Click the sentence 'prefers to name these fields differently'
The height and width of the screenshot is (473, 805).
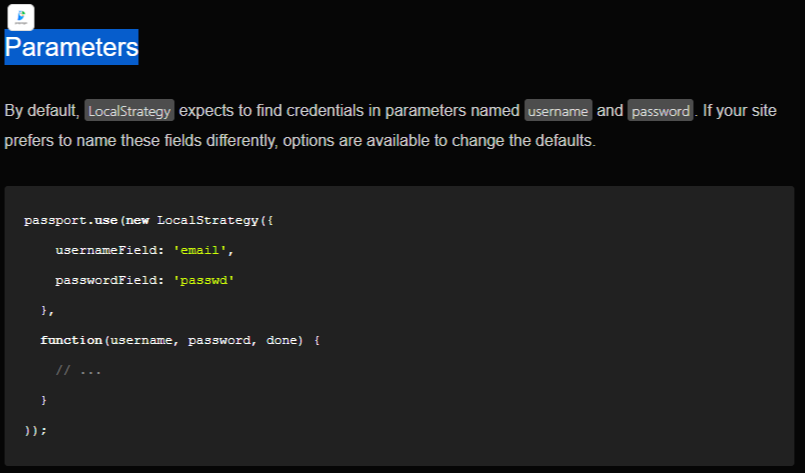pos(141,140)
